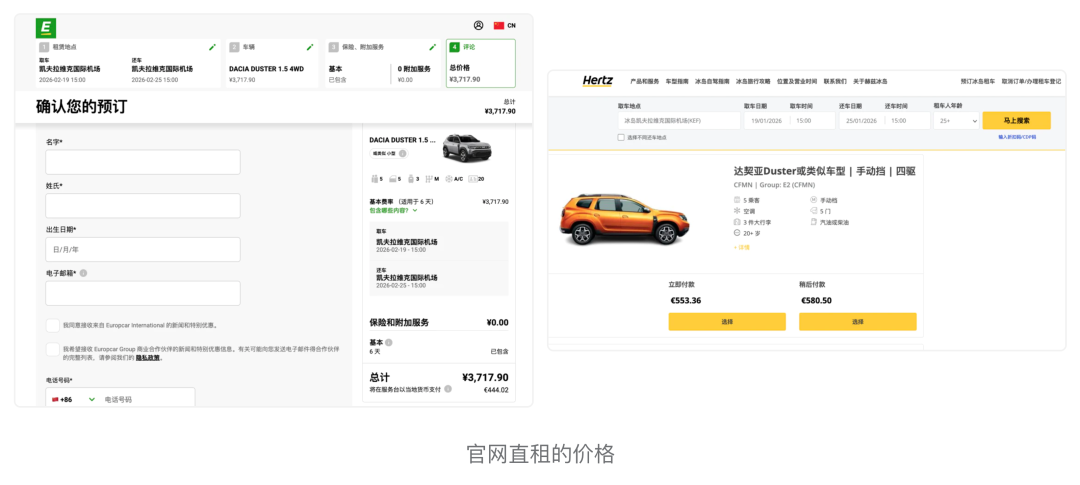1080x485 pixels.
Task: Open Hertz menu 车型指南
Action: pyautogui.click(x=677, y=81)
